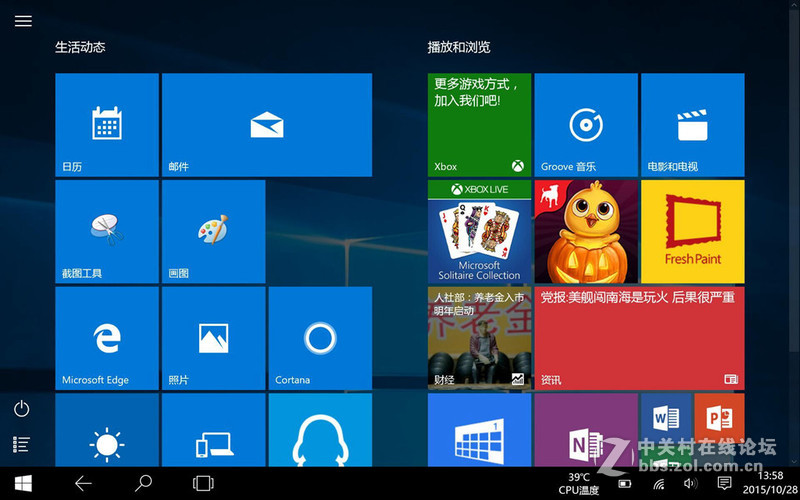Open the 电影和电视 tile

pos(692,125)
